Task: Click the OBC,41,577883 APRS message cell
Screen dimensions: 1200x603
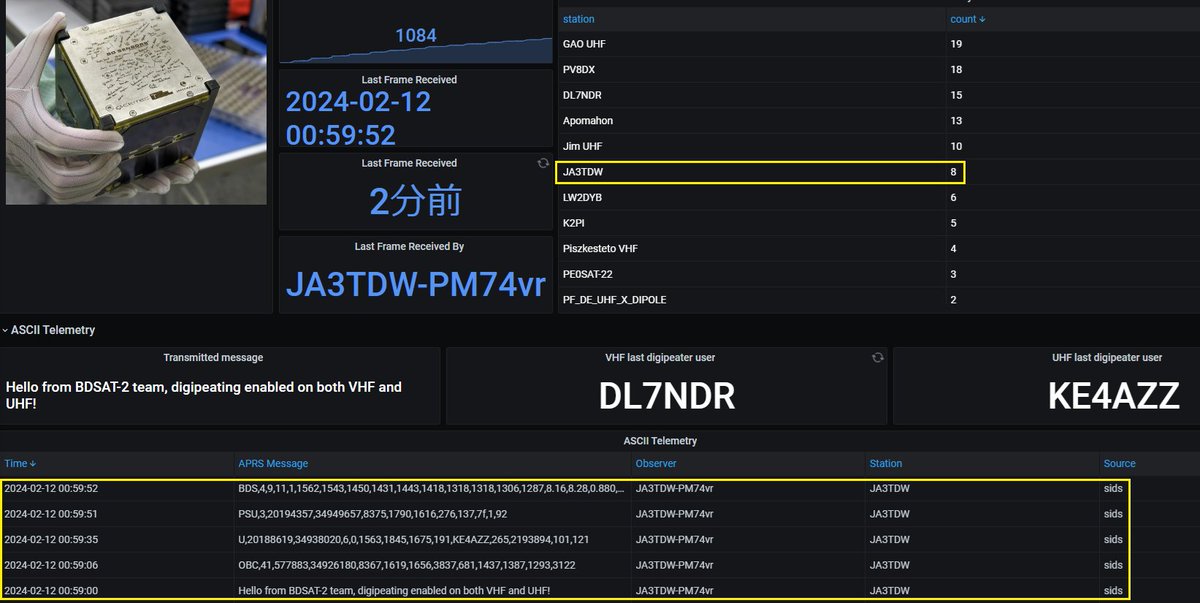Action: pos(407,565)
